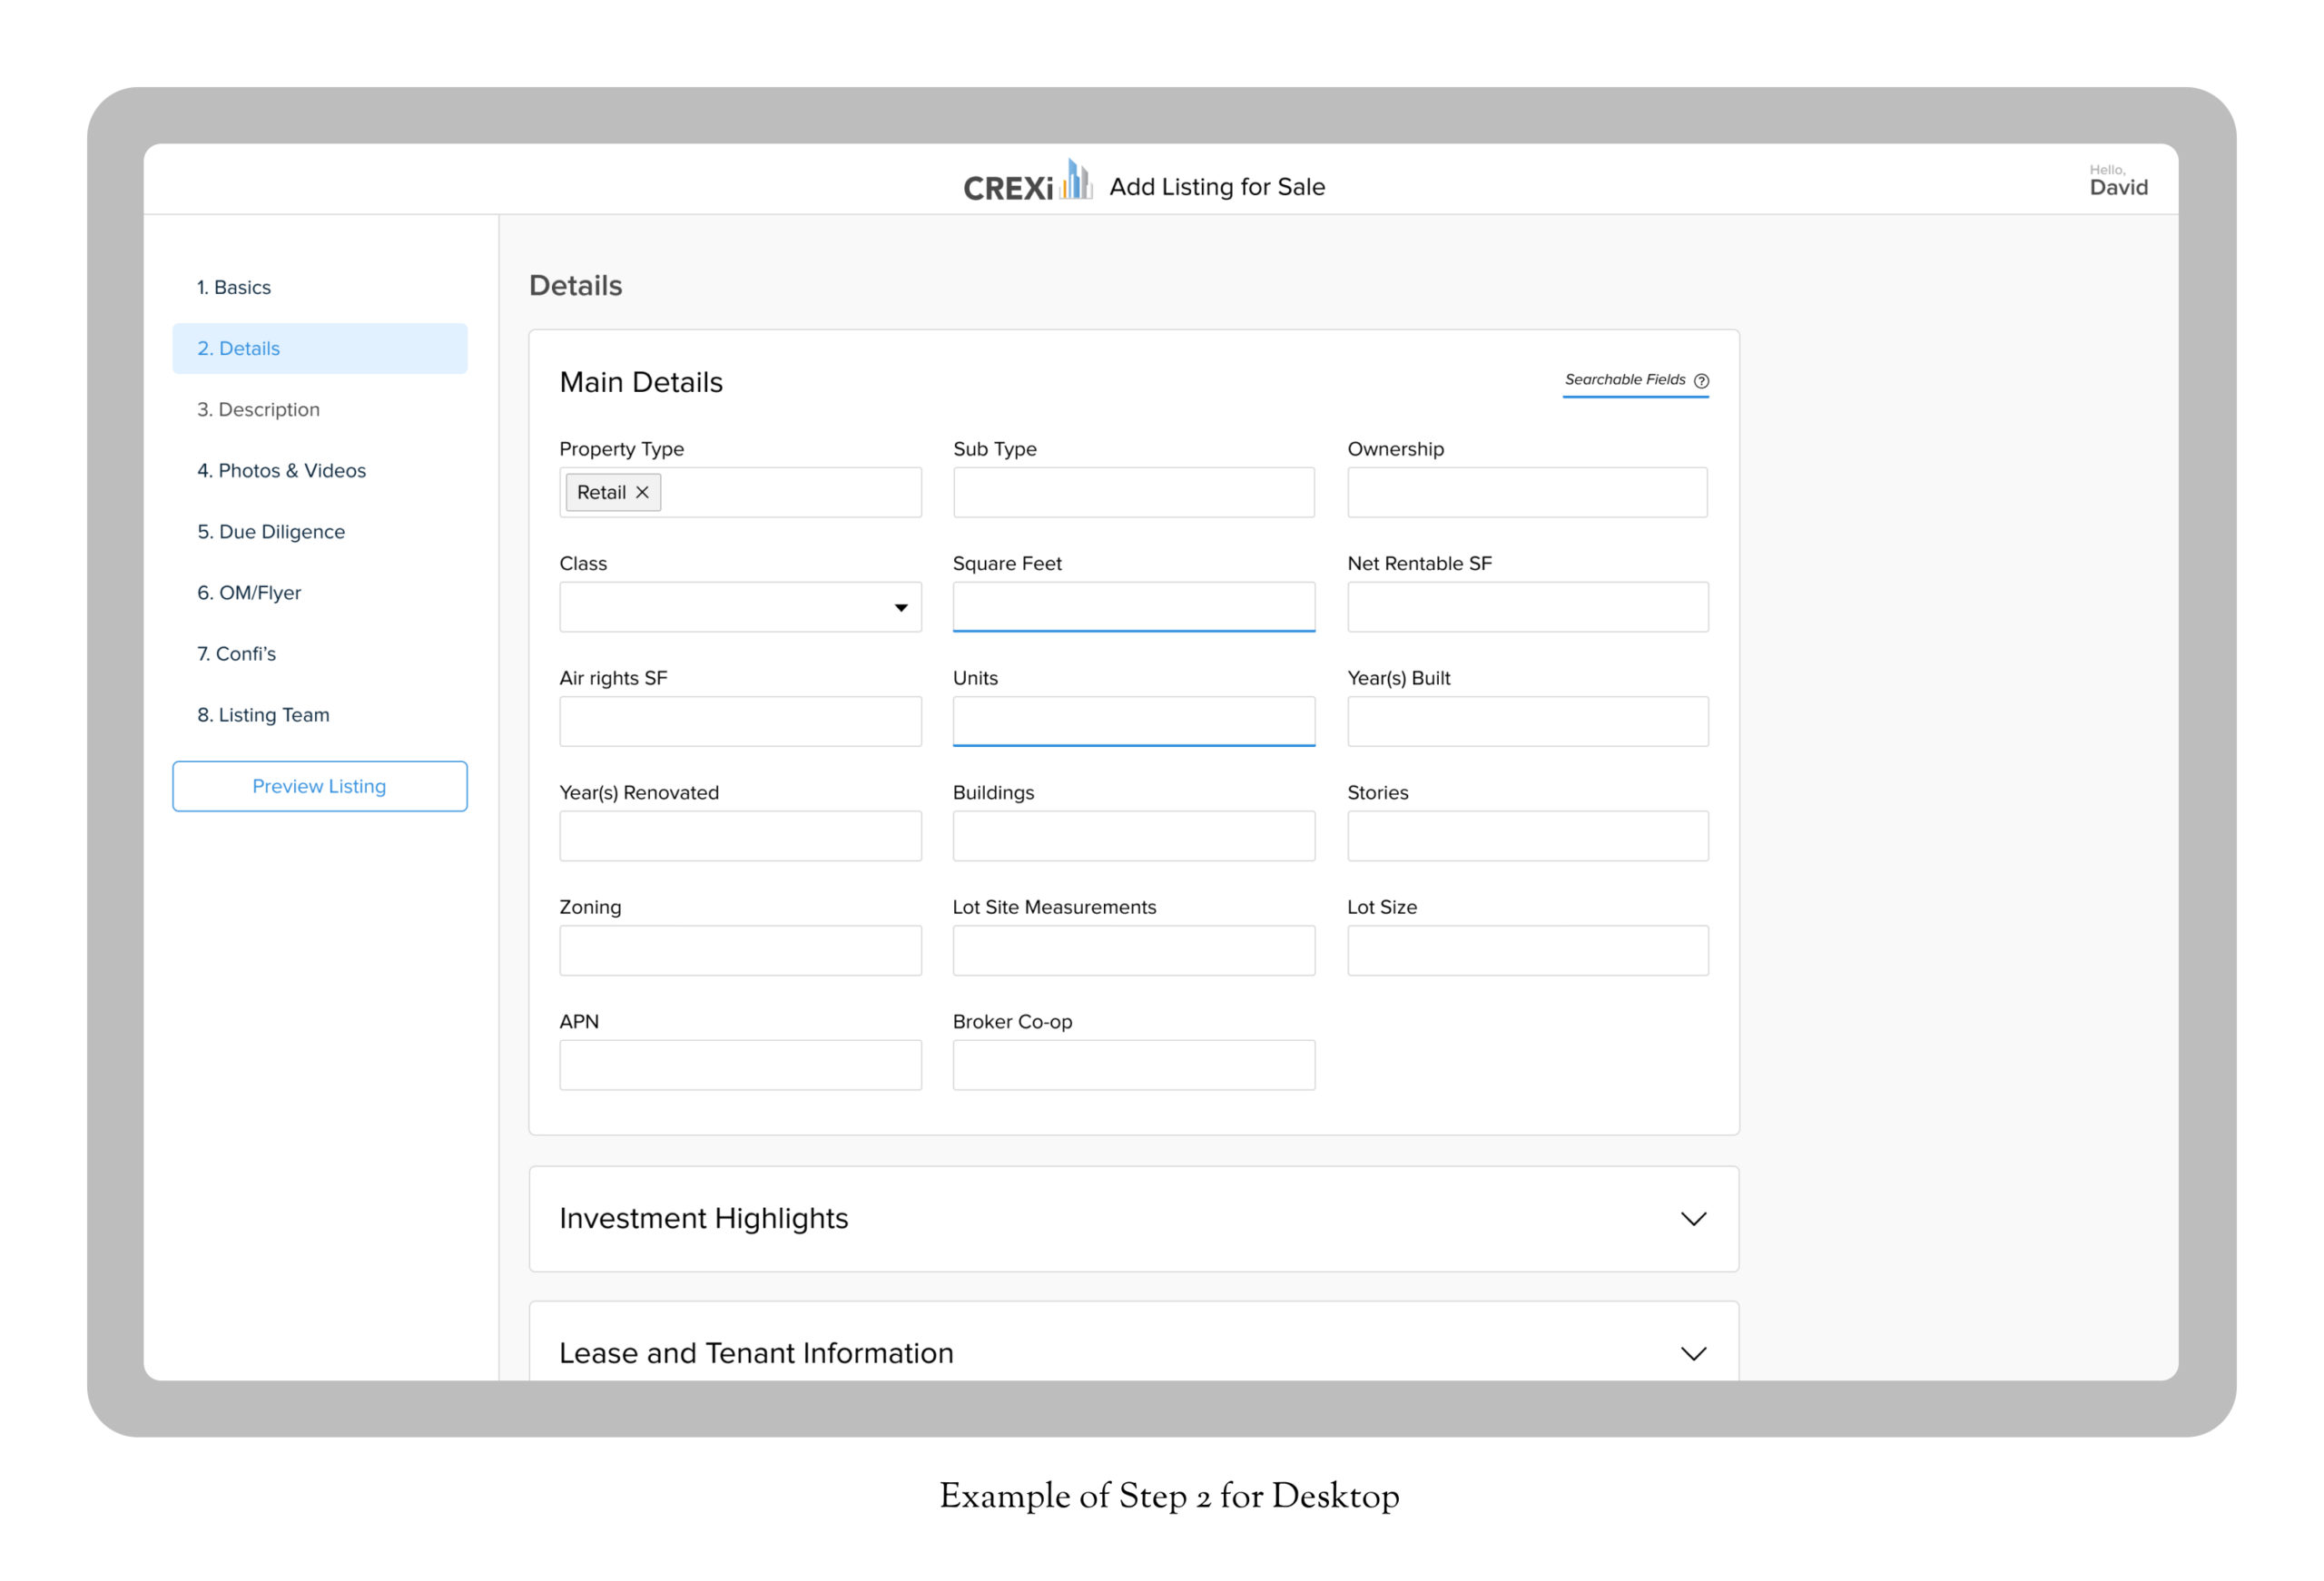
Task: Select the 2. Details step
Action: (x=239, y=349)
